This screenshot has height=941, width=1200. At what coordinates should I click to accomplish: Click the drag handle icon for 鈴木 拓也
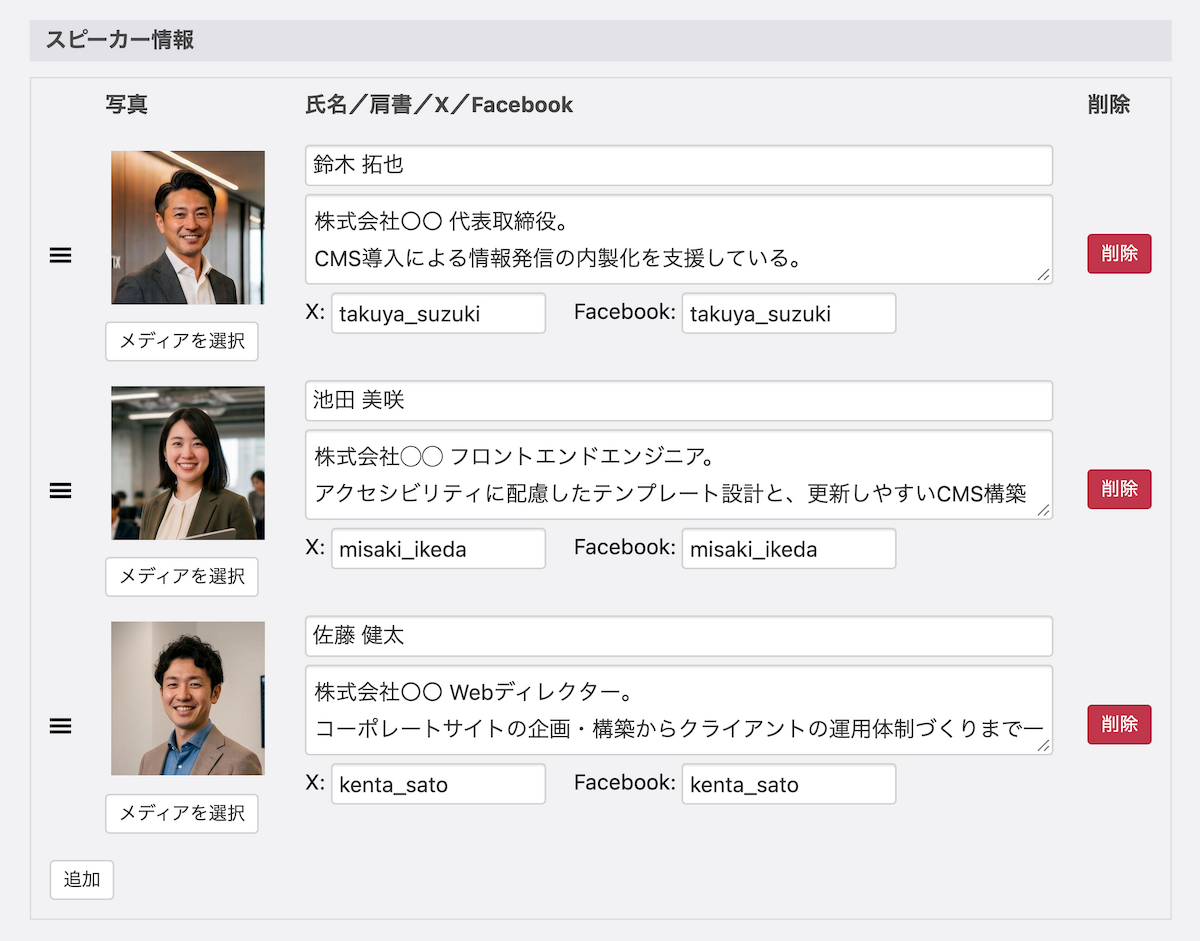[60, 255]
